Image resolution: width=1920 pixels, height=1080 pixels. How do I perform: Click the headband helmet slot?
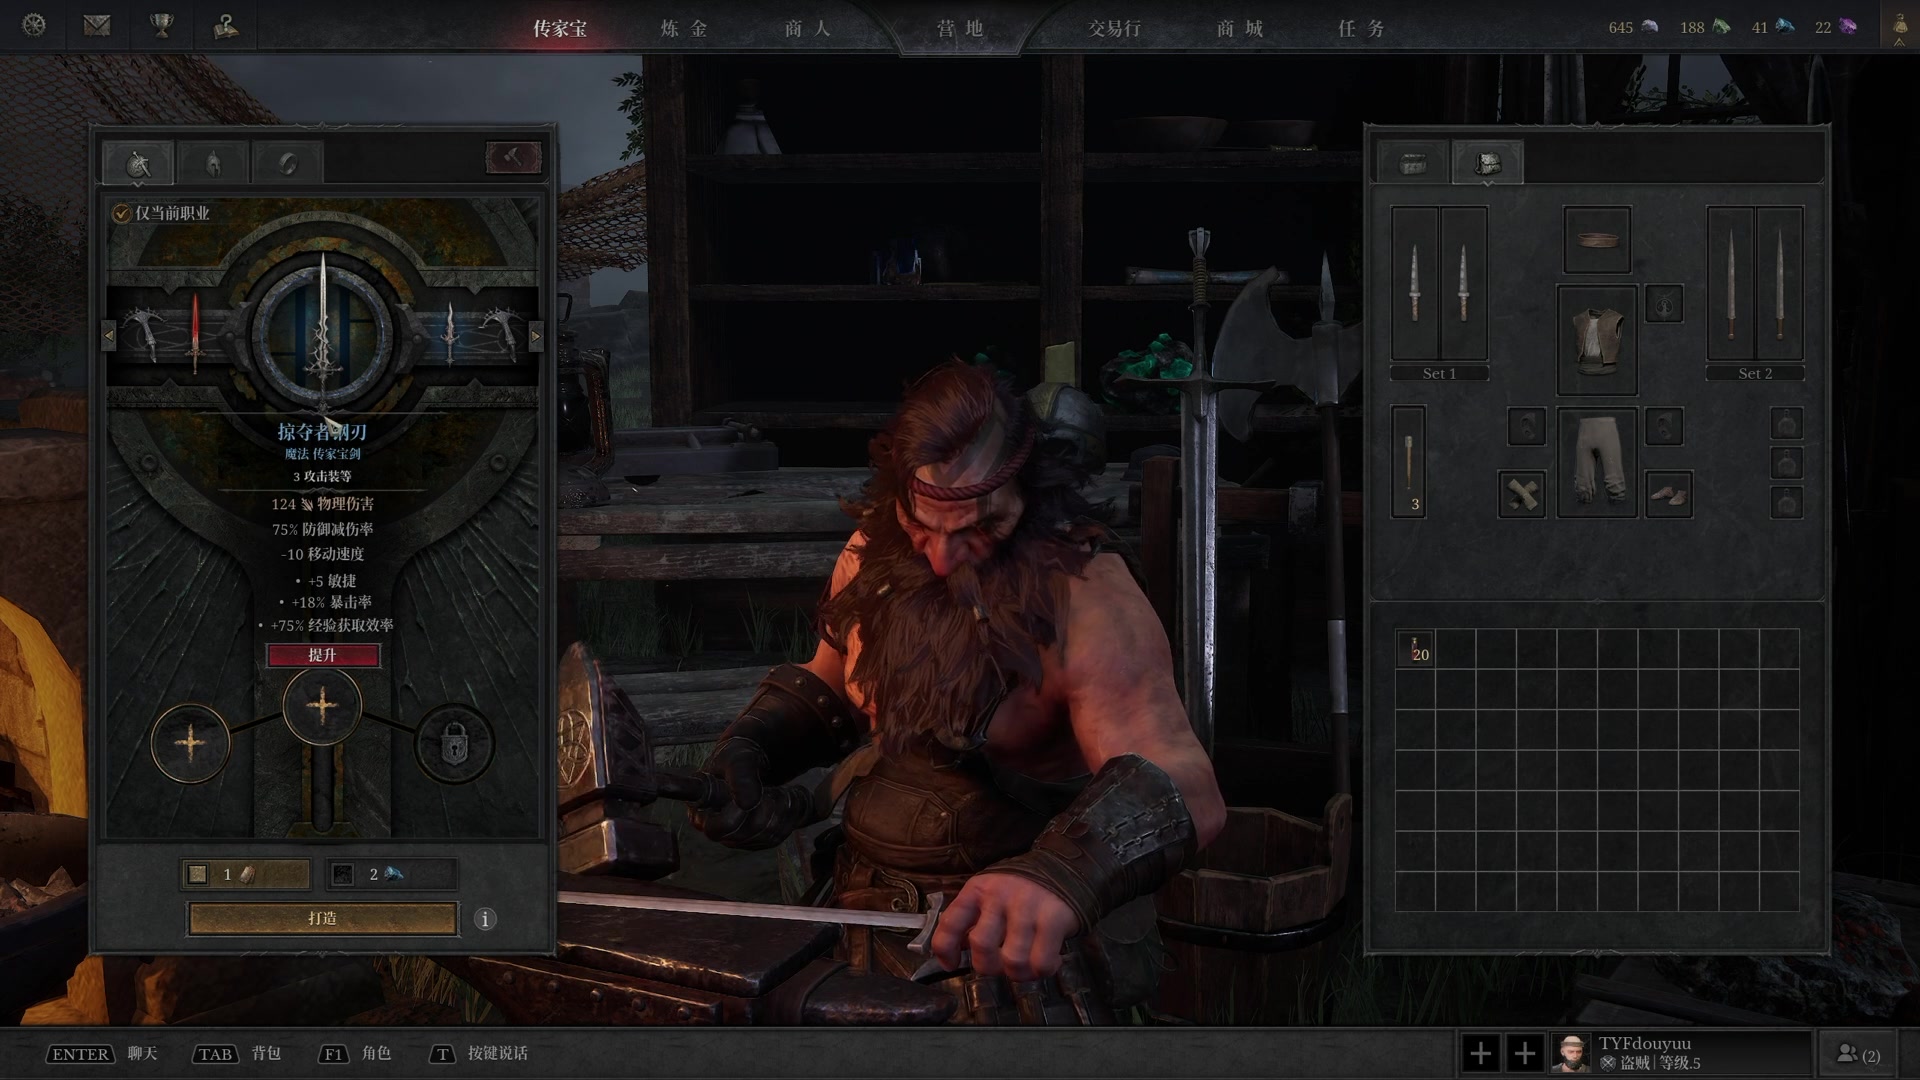tap(1597, 239)
